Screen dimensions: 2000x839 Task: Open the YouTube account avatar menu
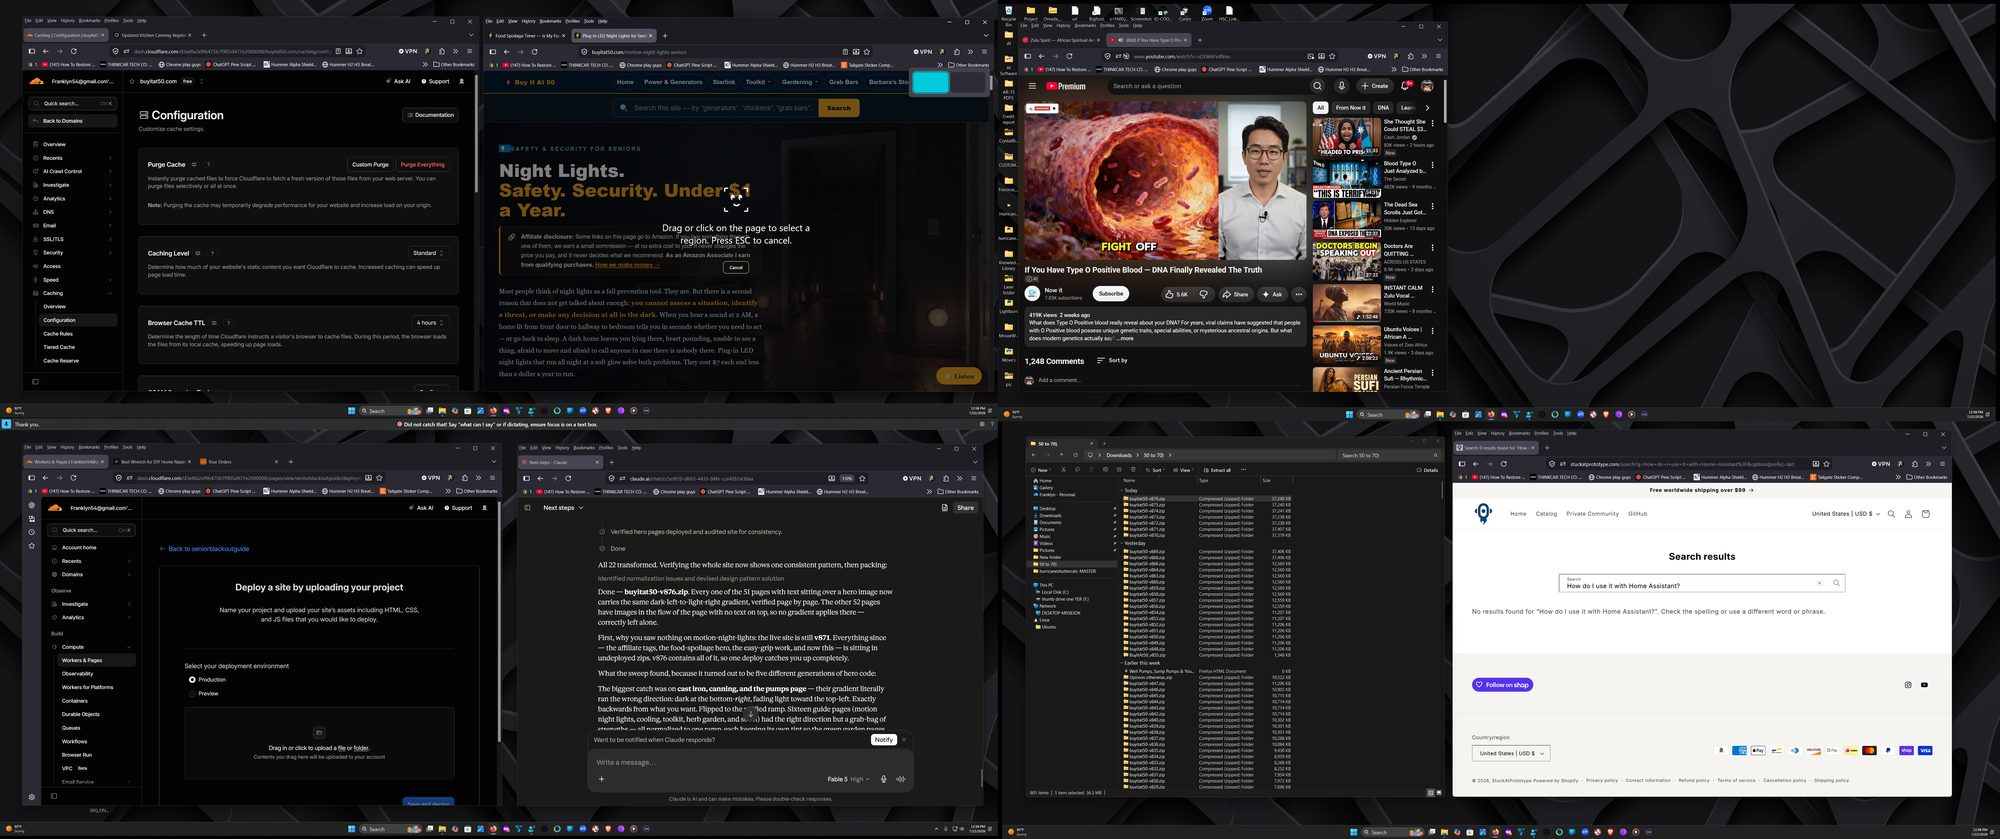(1427, 86)
